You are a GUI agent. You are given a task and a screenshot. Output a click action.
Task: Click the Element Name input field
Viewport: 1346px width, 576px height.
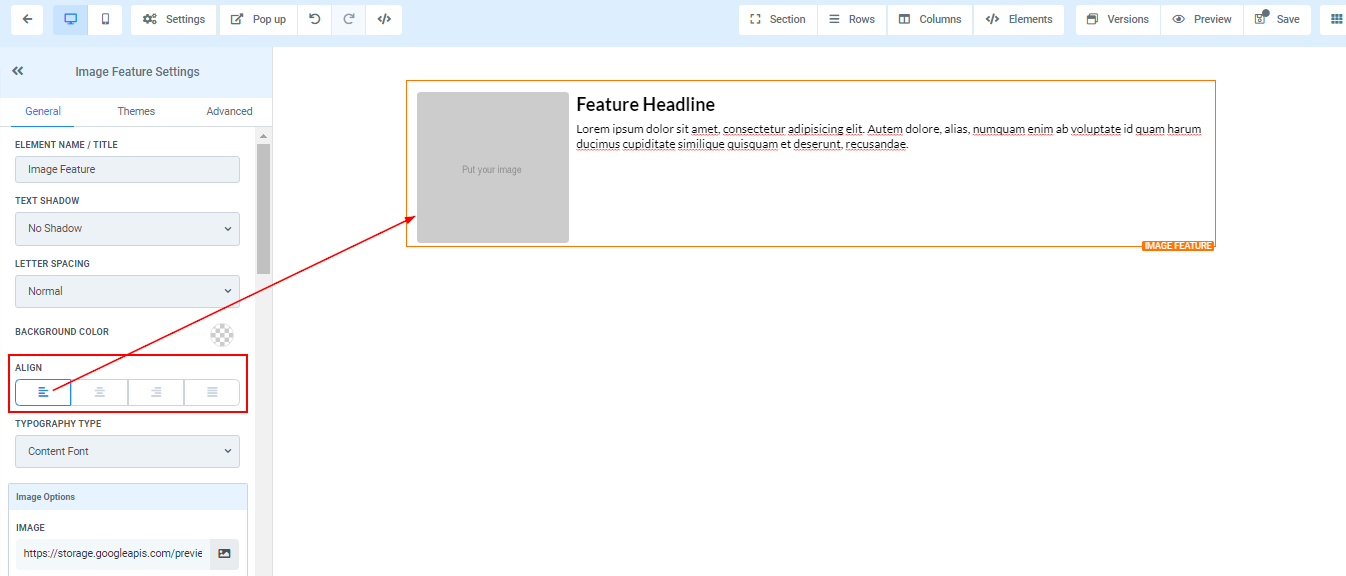127,169
